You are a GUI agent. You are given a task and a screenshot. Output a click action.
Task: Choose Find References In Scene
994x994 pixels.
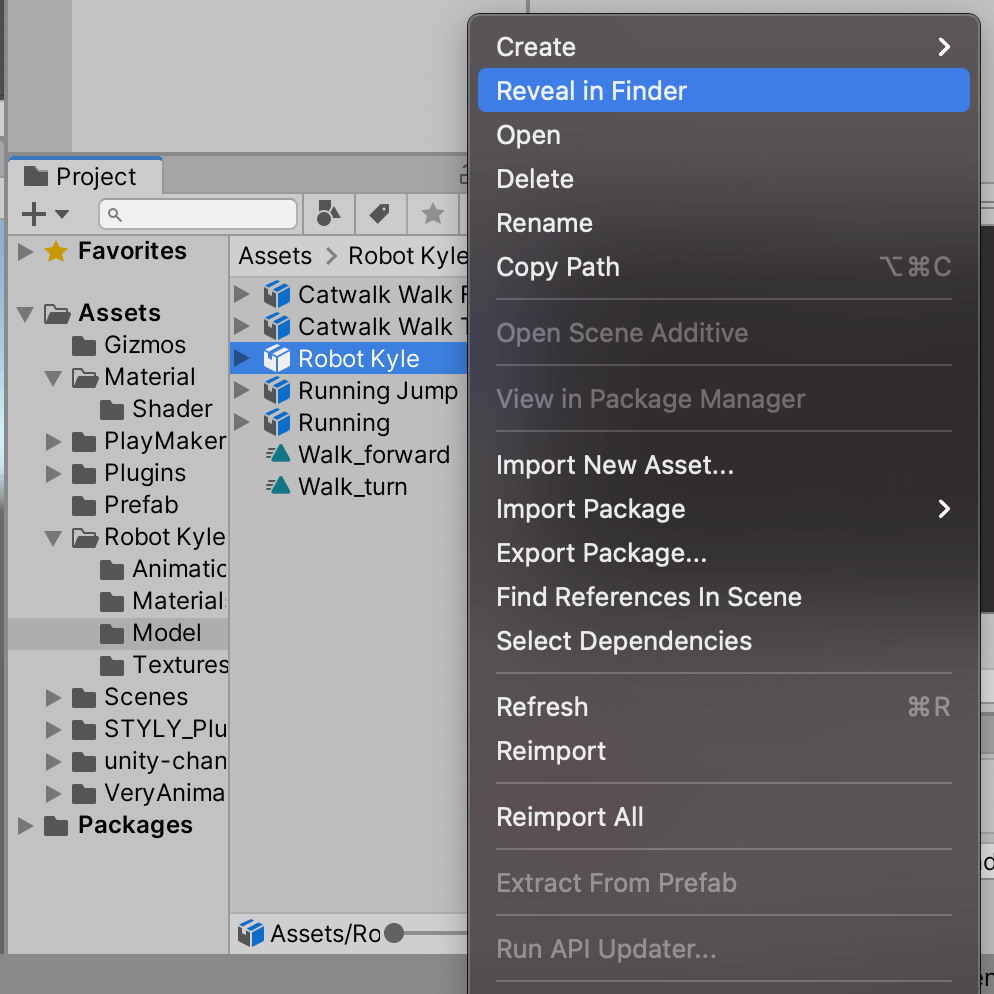click(x=724, y=597)
